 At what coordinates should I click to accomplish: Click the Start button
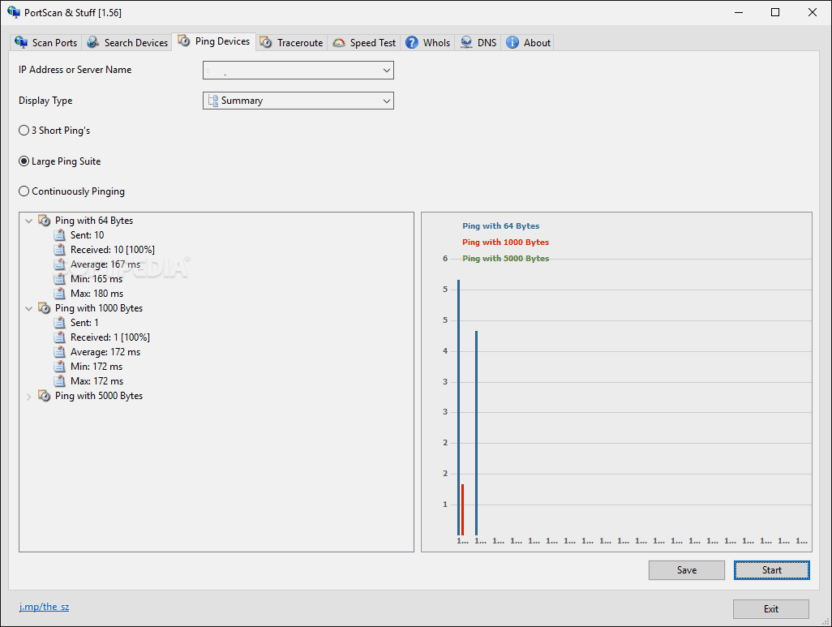(x=772, y=570)
